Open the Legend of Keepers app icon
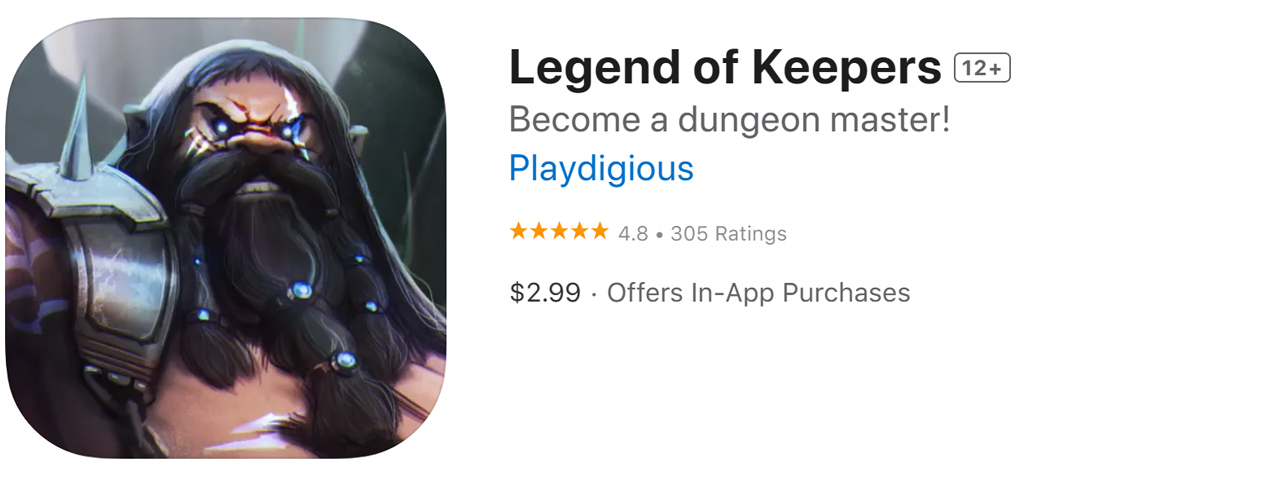Image resolution: width=1280 pixels, height=477 pixels. [225, 238]
